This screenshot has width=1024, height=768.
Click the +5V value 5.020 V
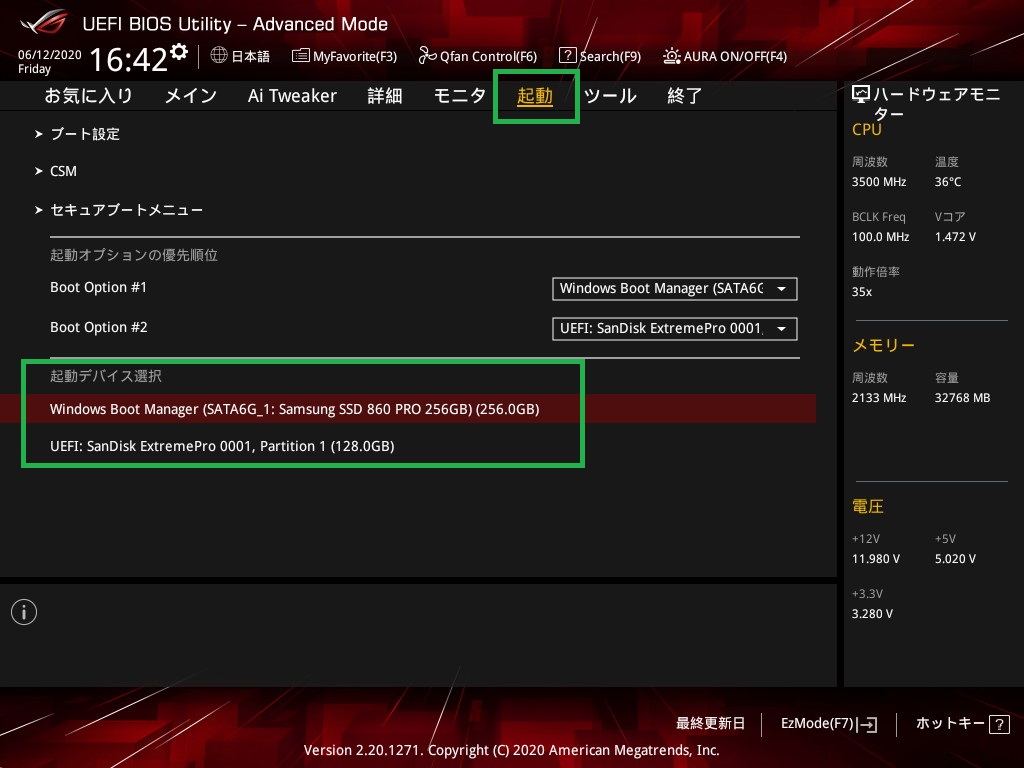pyautogui.click(x=955, y=559)
